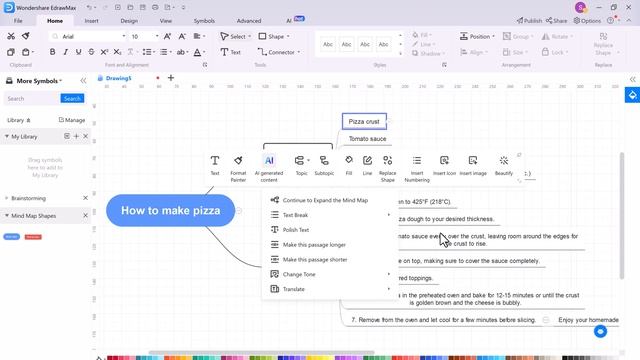Screen dimensions: 640x360
Task: Click Topic icon in floating toolbar
Action: (301, 165)
